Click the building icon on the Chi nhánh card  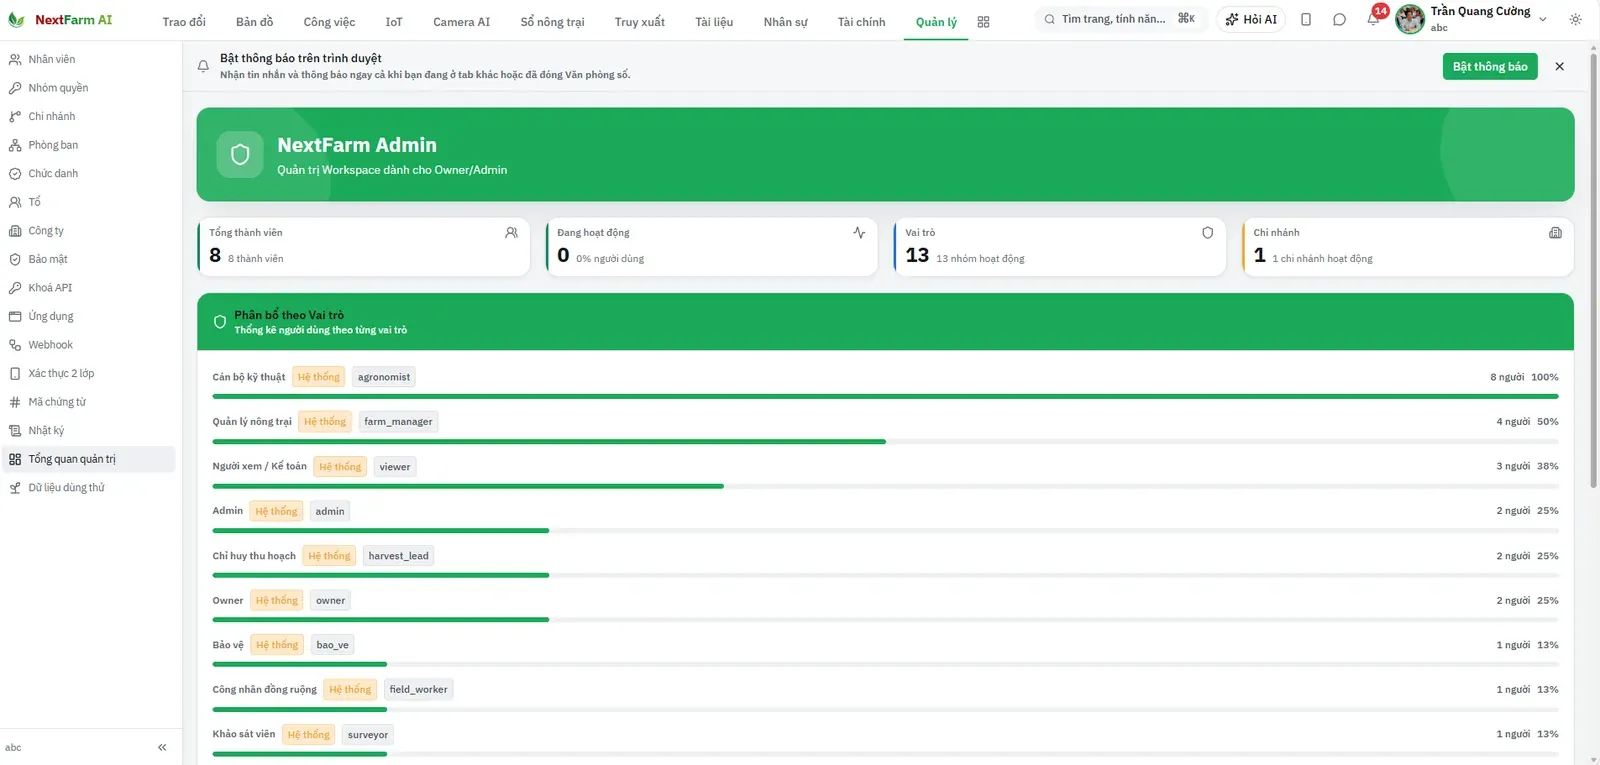click(1555, 233)
